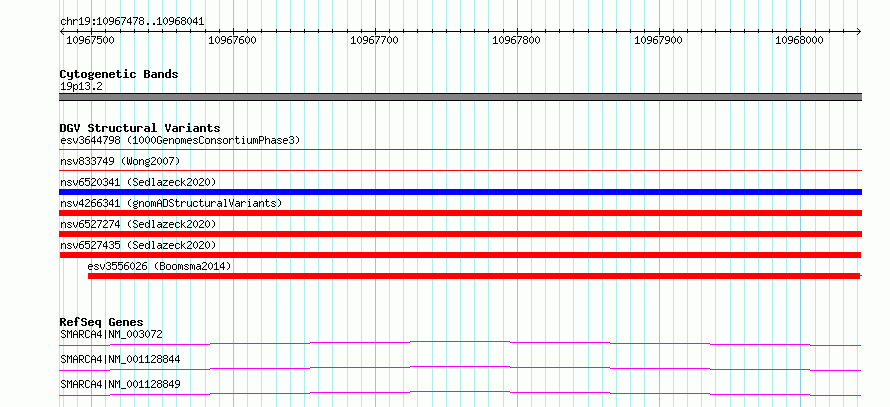The width and height of the screenshot is (890, 407).
Task: Select the red esv3556026 variant bar
Action: pos(474,276)
